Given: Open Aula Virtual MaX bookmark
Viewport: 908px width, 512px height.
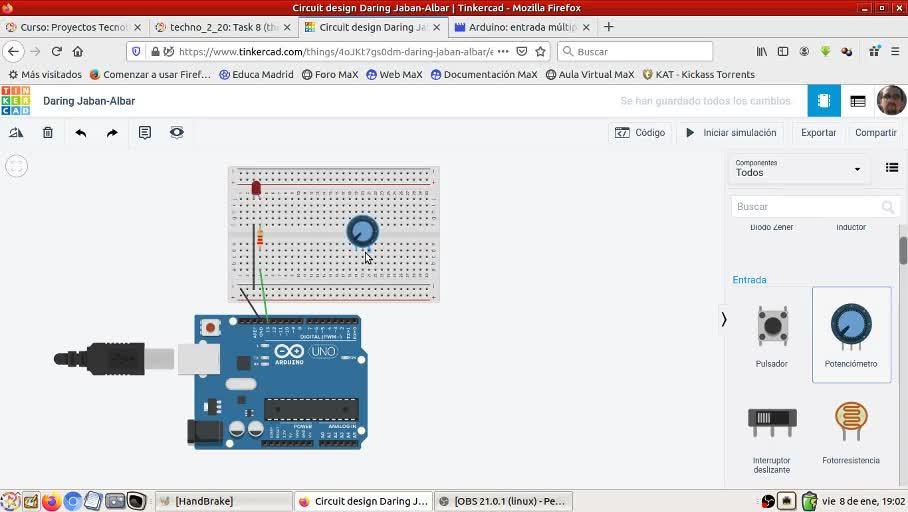Looking at the screenshot, I should click(590, 74).
